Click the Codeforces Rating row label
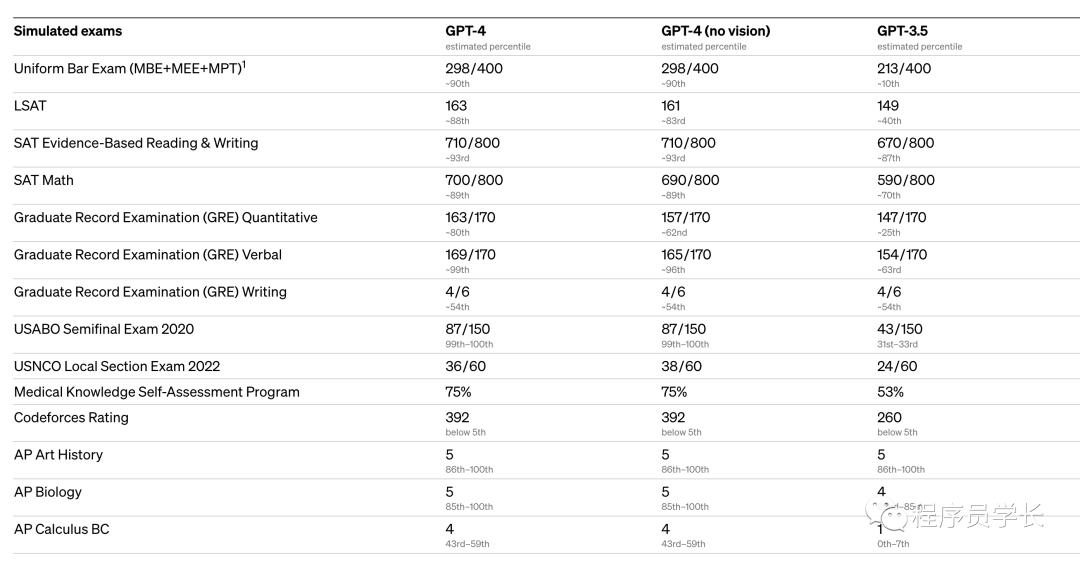Image resolution: width=1080 pixels, height=563 pixels. pyautogui.click(x=71, y=417)
